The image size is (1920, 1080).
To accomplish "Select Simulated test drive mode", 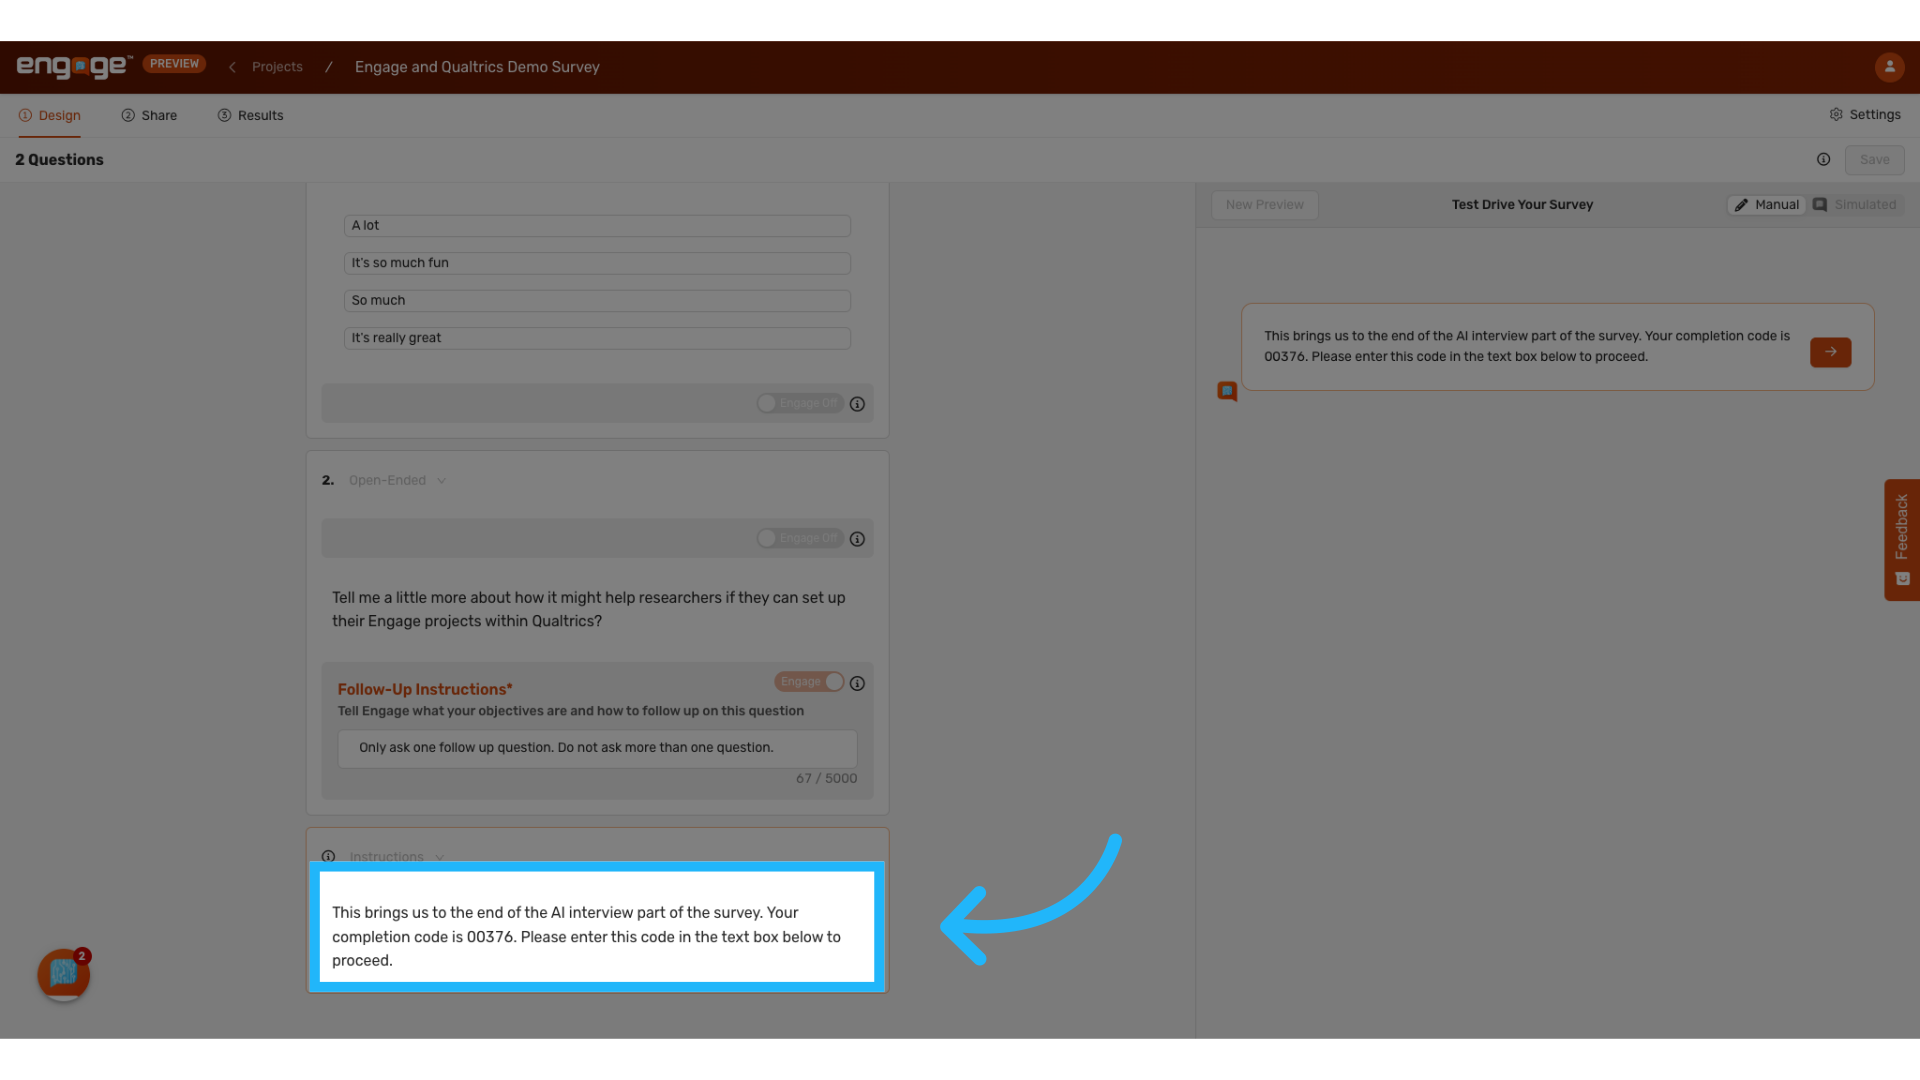I will pos(1855,205).
